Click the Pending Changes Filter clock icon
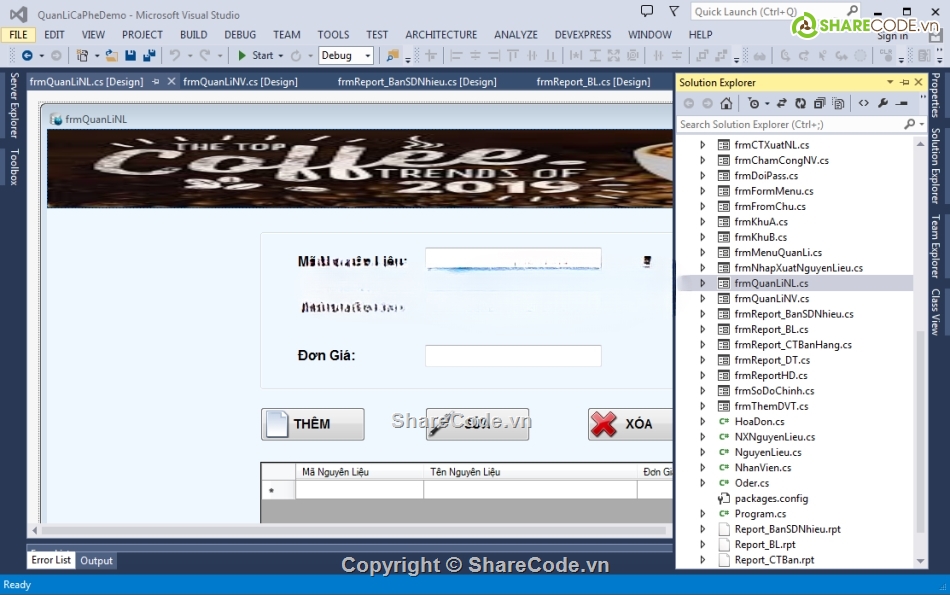The width and height of the screenshot is (950, 595). pos(753,104)
